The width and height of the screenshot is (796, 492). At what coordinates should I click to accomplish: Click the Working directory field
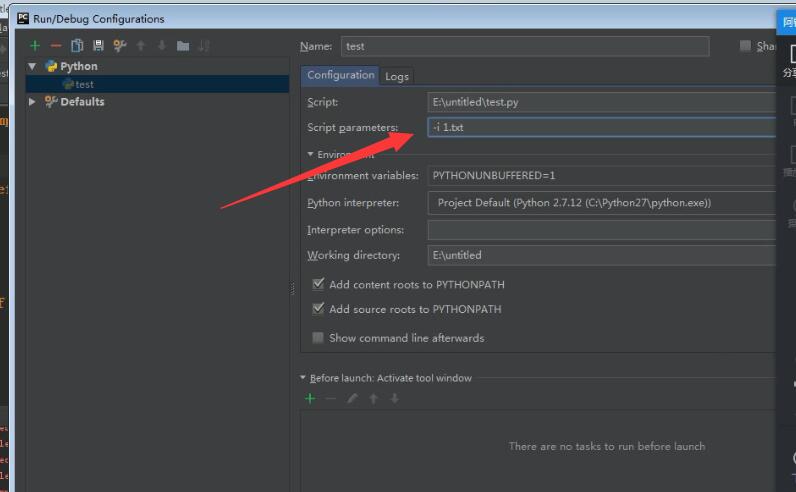pyautogui.click(x=602, y=255)
